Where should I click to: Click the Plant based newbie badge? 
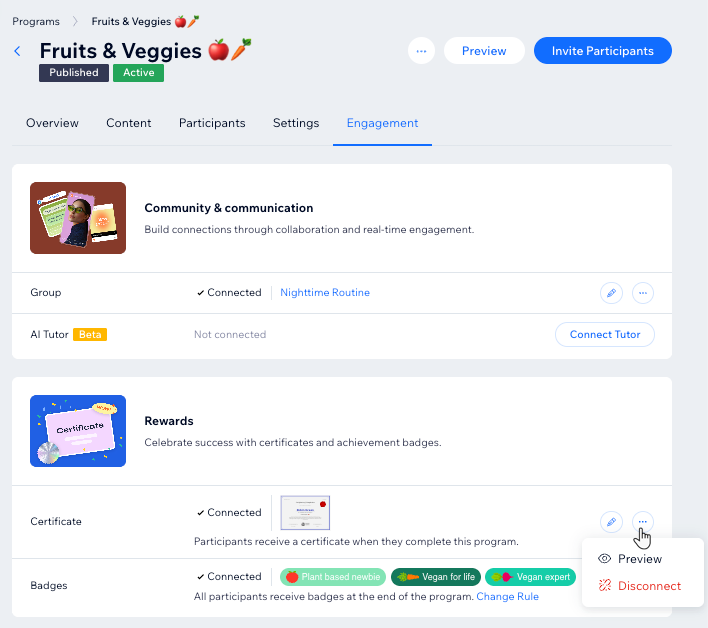pyautogui.click(x=333, y=577)
